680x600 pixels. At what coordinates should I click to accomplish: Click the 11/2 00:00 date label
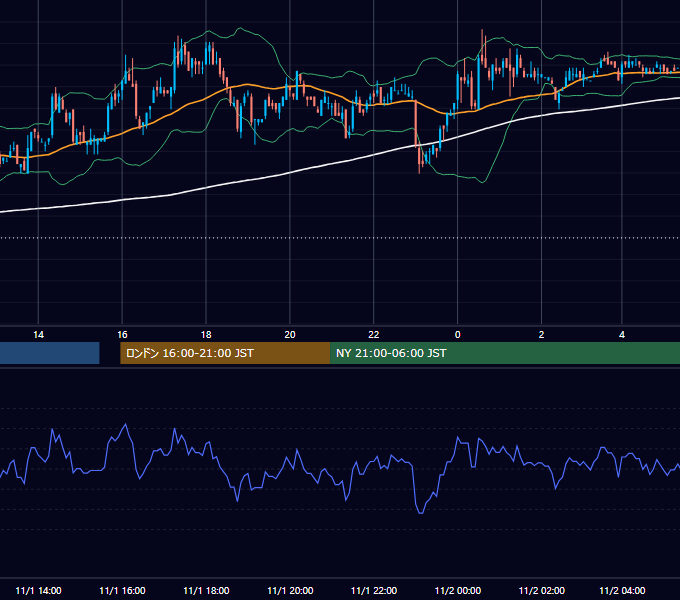point(458,590)
